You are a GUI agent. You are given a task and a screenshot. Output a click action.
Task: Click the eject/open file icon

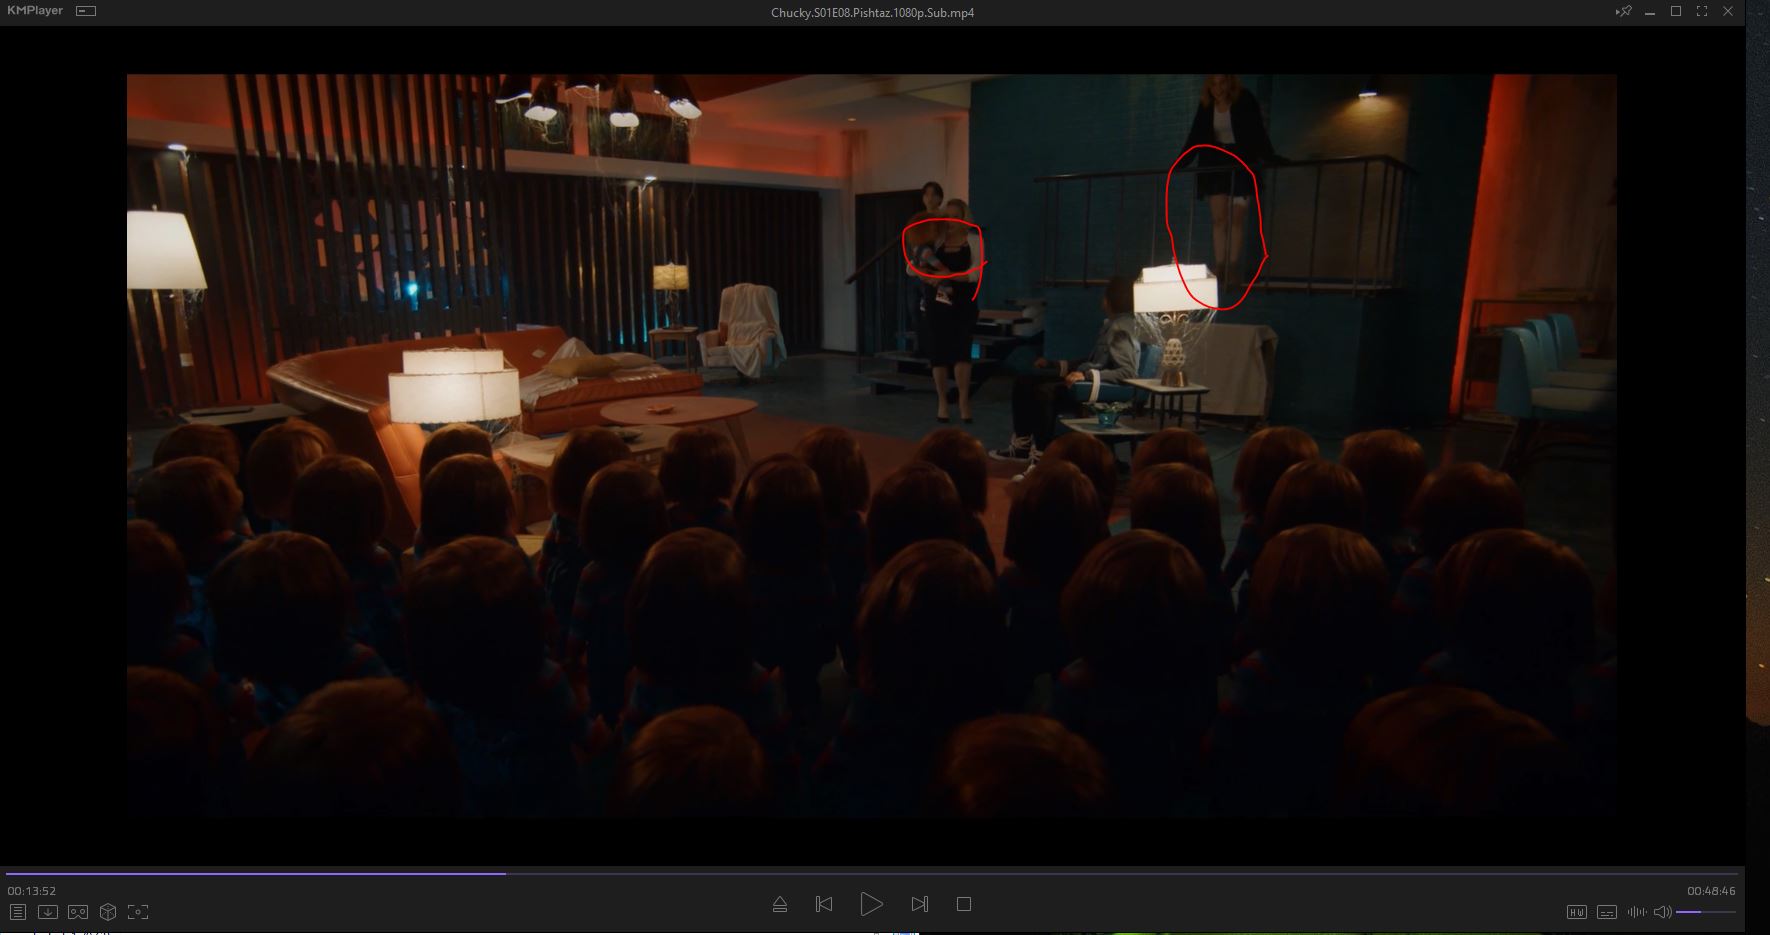coord(780,905)
